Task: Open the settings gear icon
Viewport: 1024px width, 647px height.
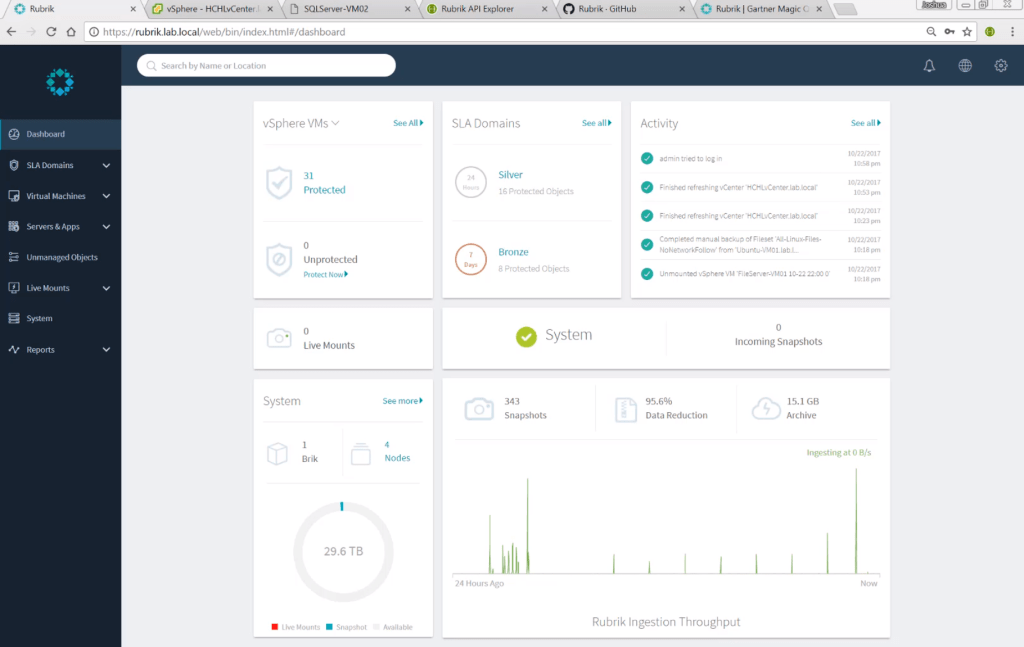Action: pyautogui.click(x=1000, y=66)
